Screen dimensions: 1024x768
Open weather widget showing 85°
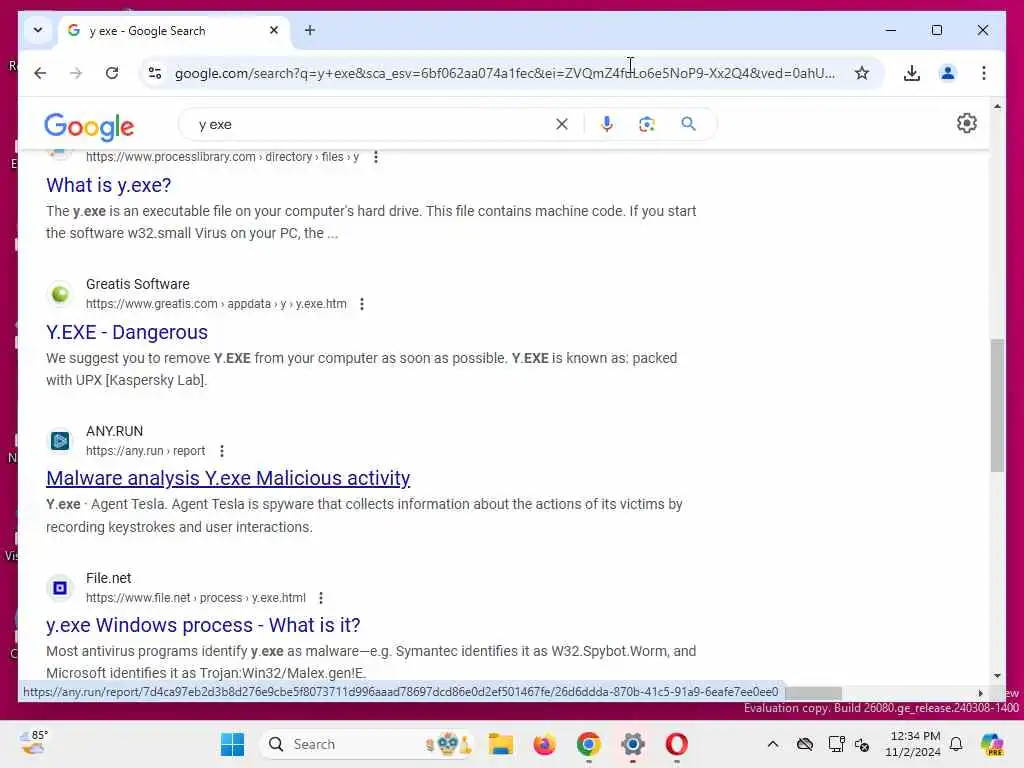point(33,743)
